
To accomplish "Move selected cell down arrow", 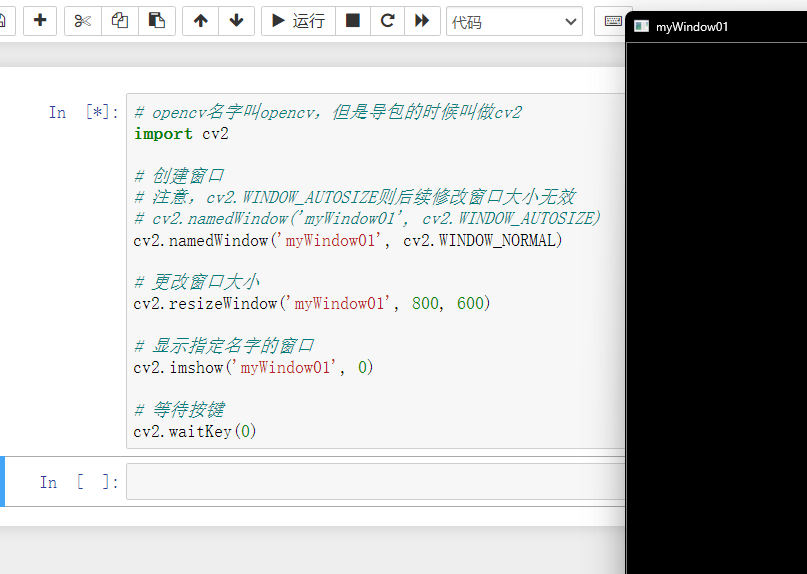I will click(236, 21).
